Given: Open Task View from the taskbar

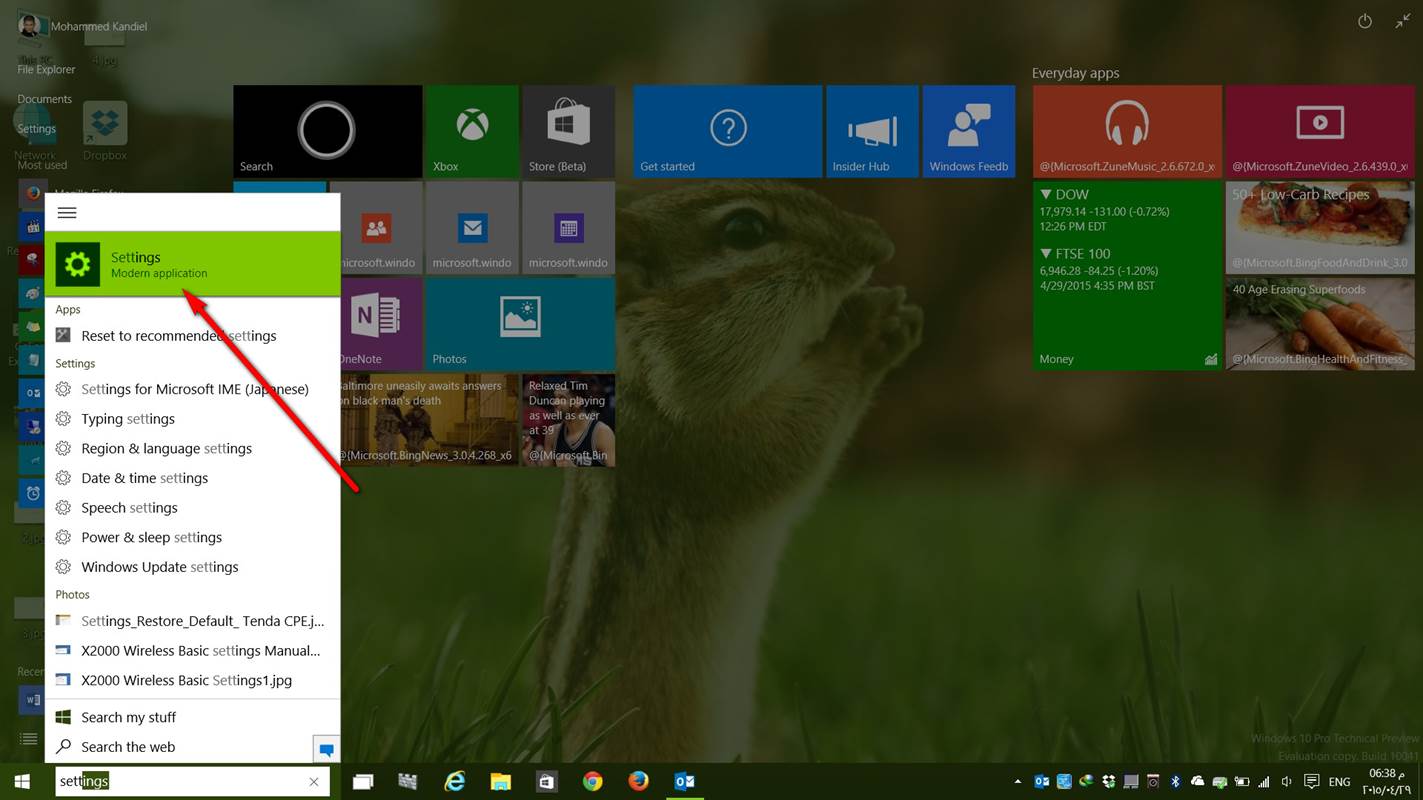Looking at the screenshot, I should coord(362,782).
